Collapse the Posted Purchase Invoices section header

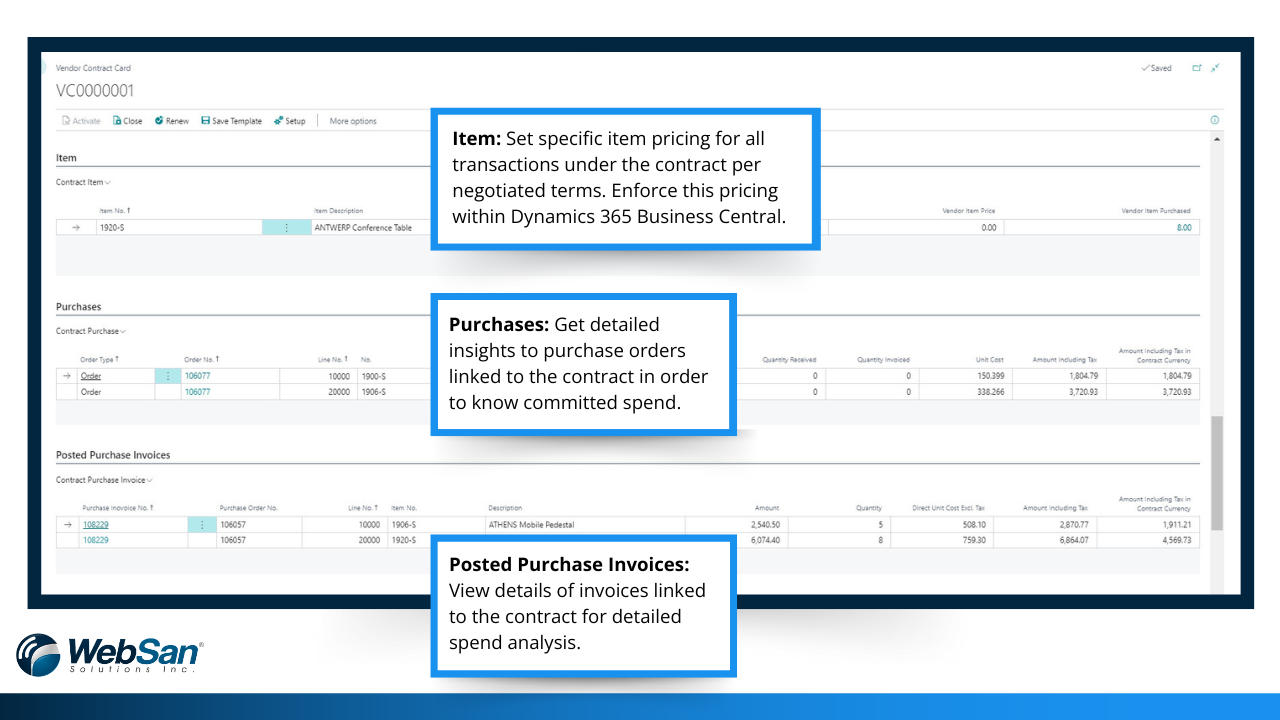(x=113, y=455)
